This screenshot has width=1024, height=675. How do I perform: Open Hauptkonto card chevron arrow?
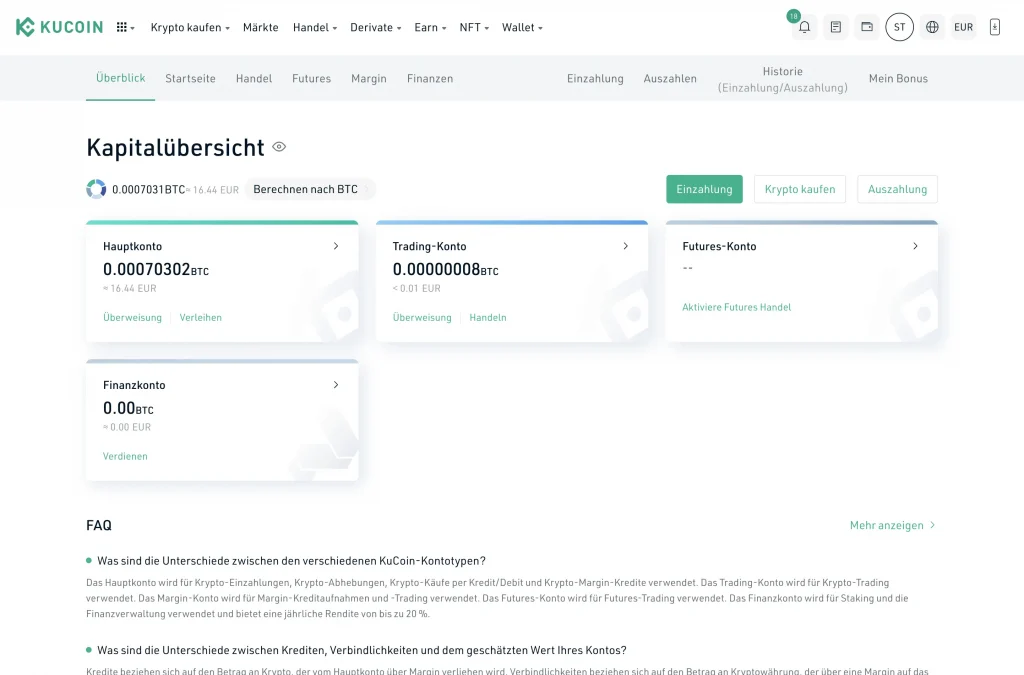[336, 246]
